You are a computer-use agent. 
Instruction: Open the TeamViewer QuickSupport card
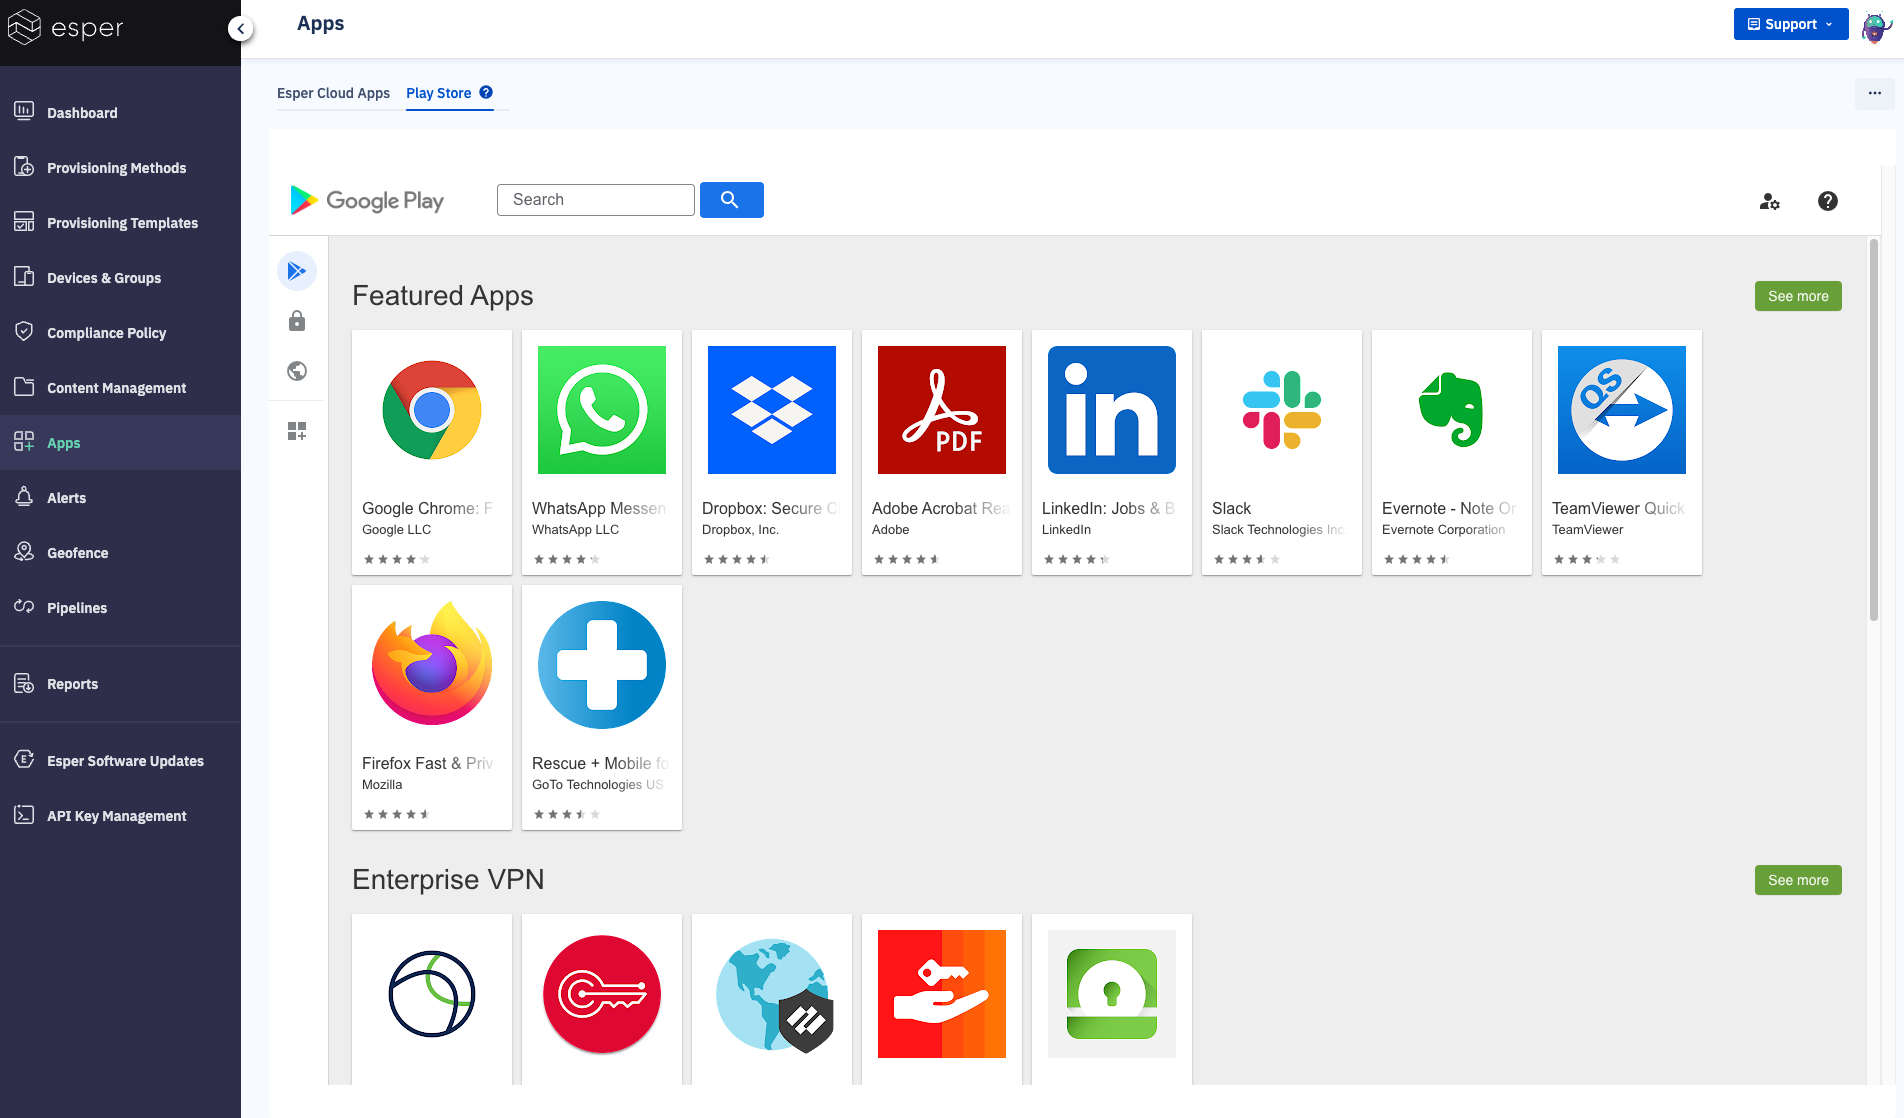1622,452
